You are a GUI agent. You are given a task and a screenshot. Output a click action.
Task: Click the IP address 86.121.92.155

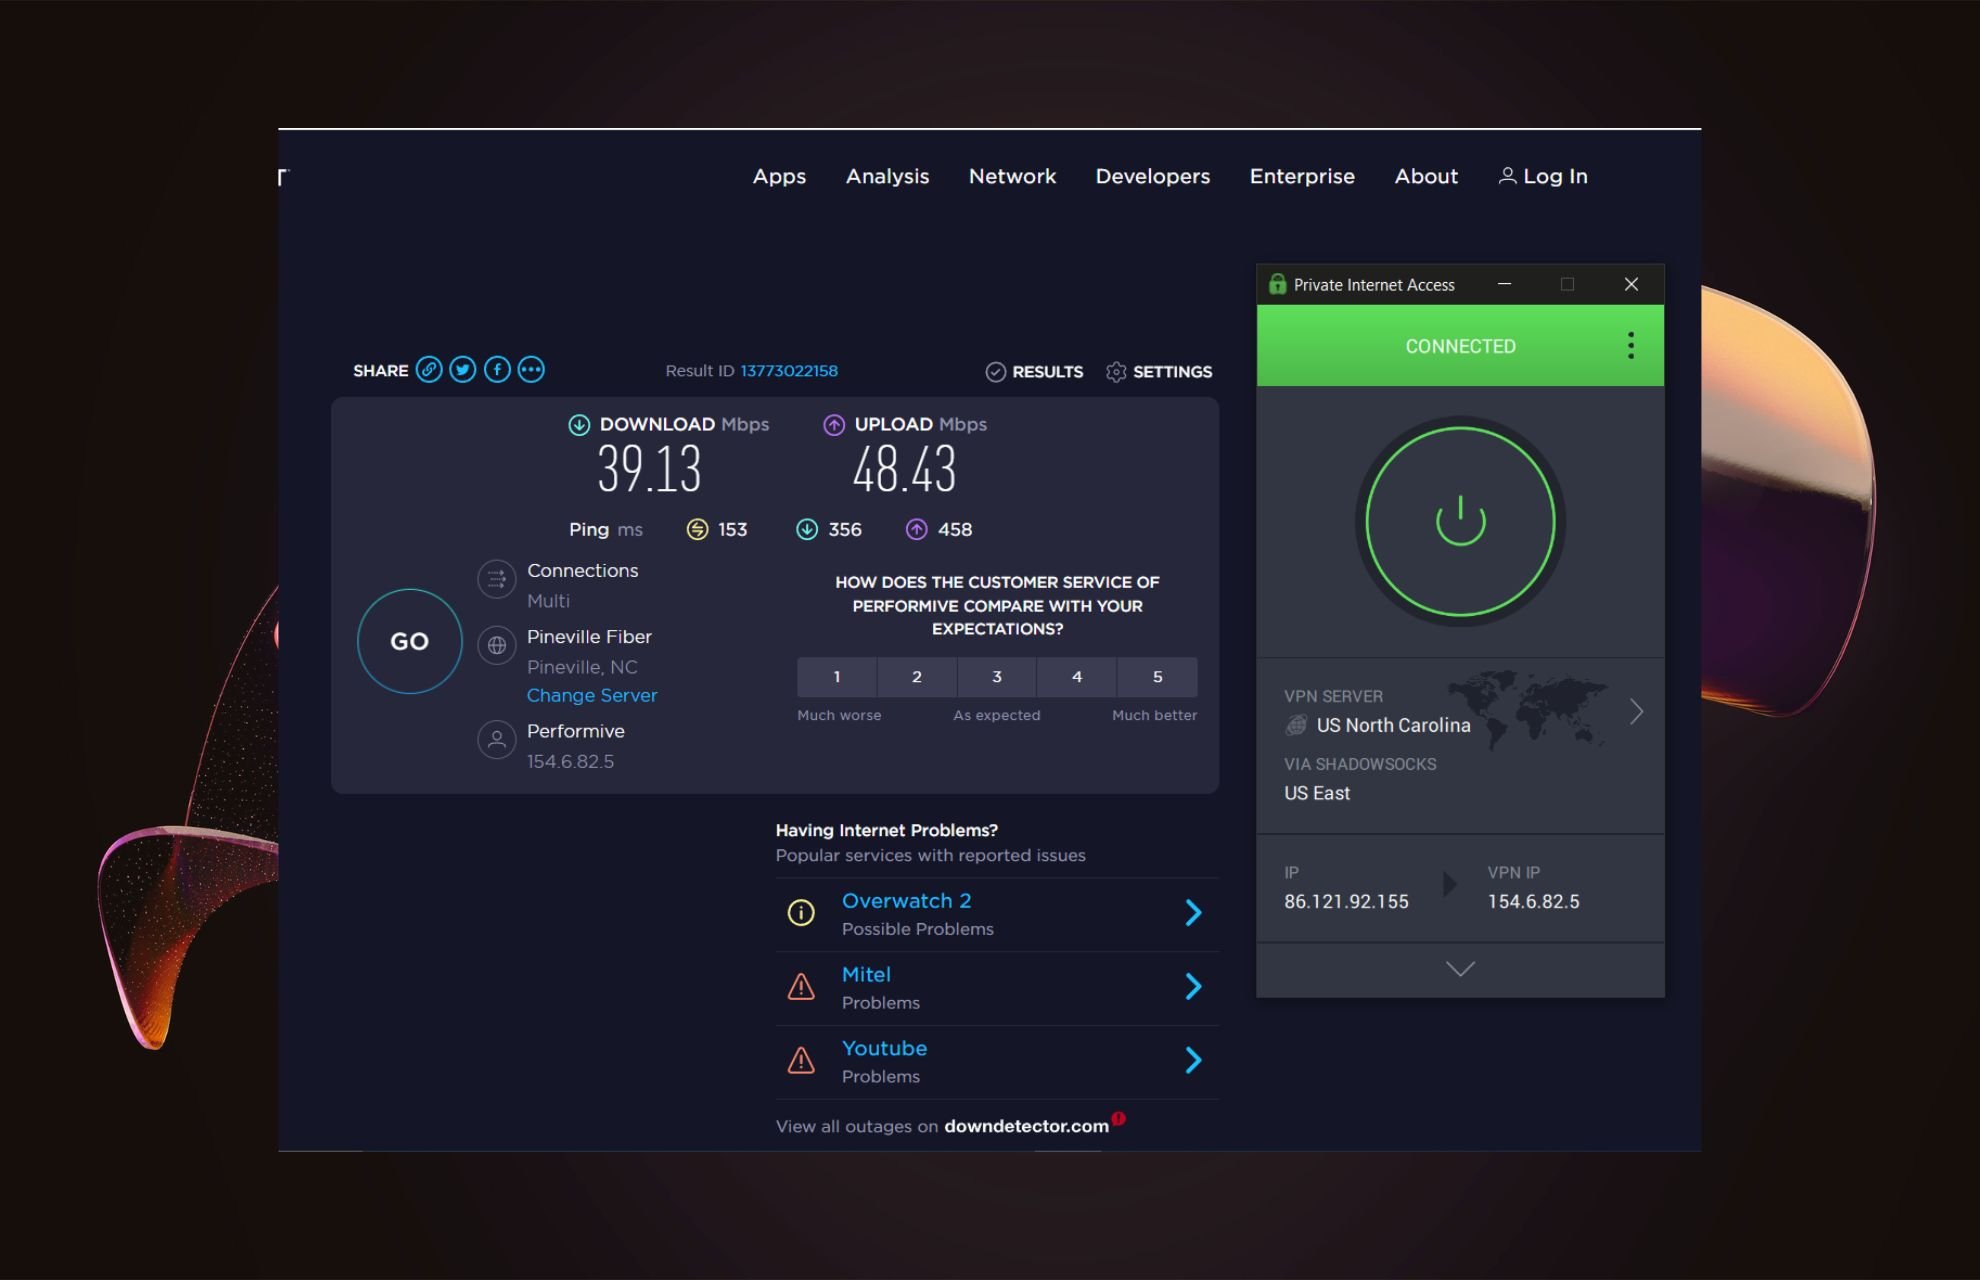tap(1346, 902)
